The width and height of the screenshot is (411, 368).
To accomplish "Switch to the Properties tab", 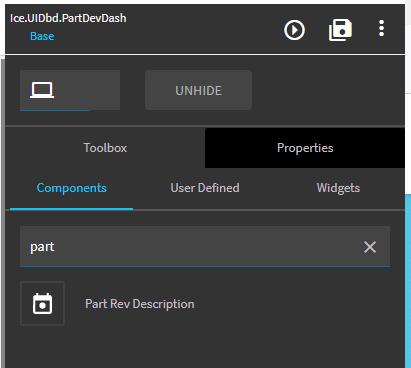I will pos(305,148).
